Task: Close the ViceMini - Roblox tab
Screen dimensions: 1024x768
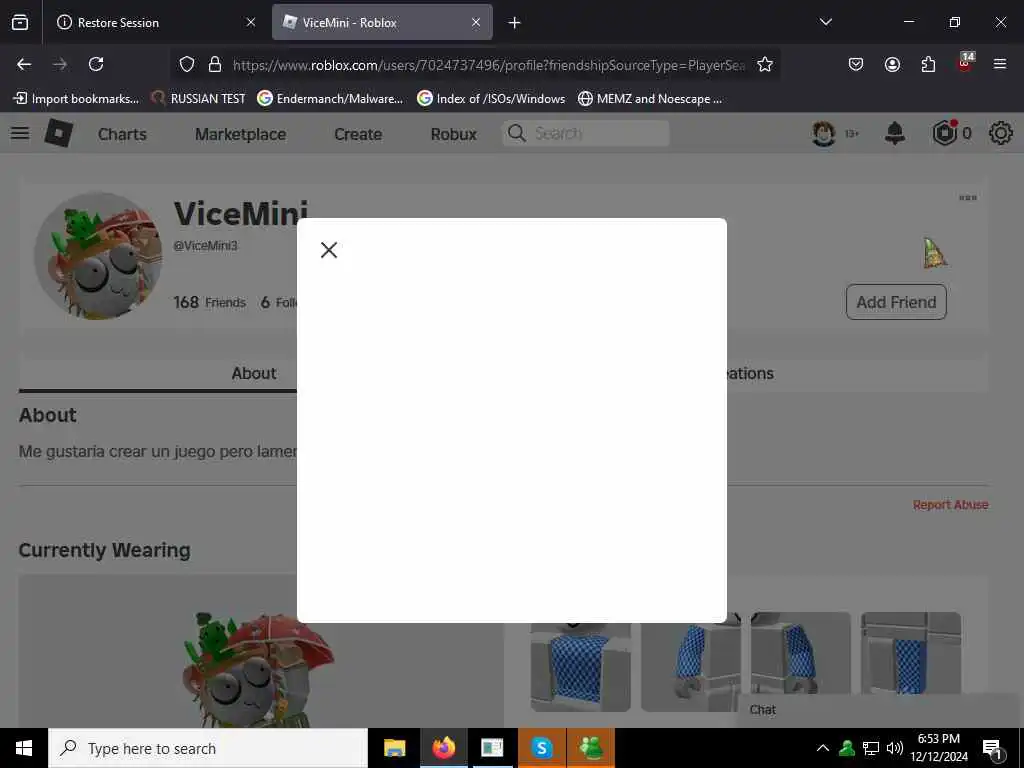Action: tap(476, 22)
